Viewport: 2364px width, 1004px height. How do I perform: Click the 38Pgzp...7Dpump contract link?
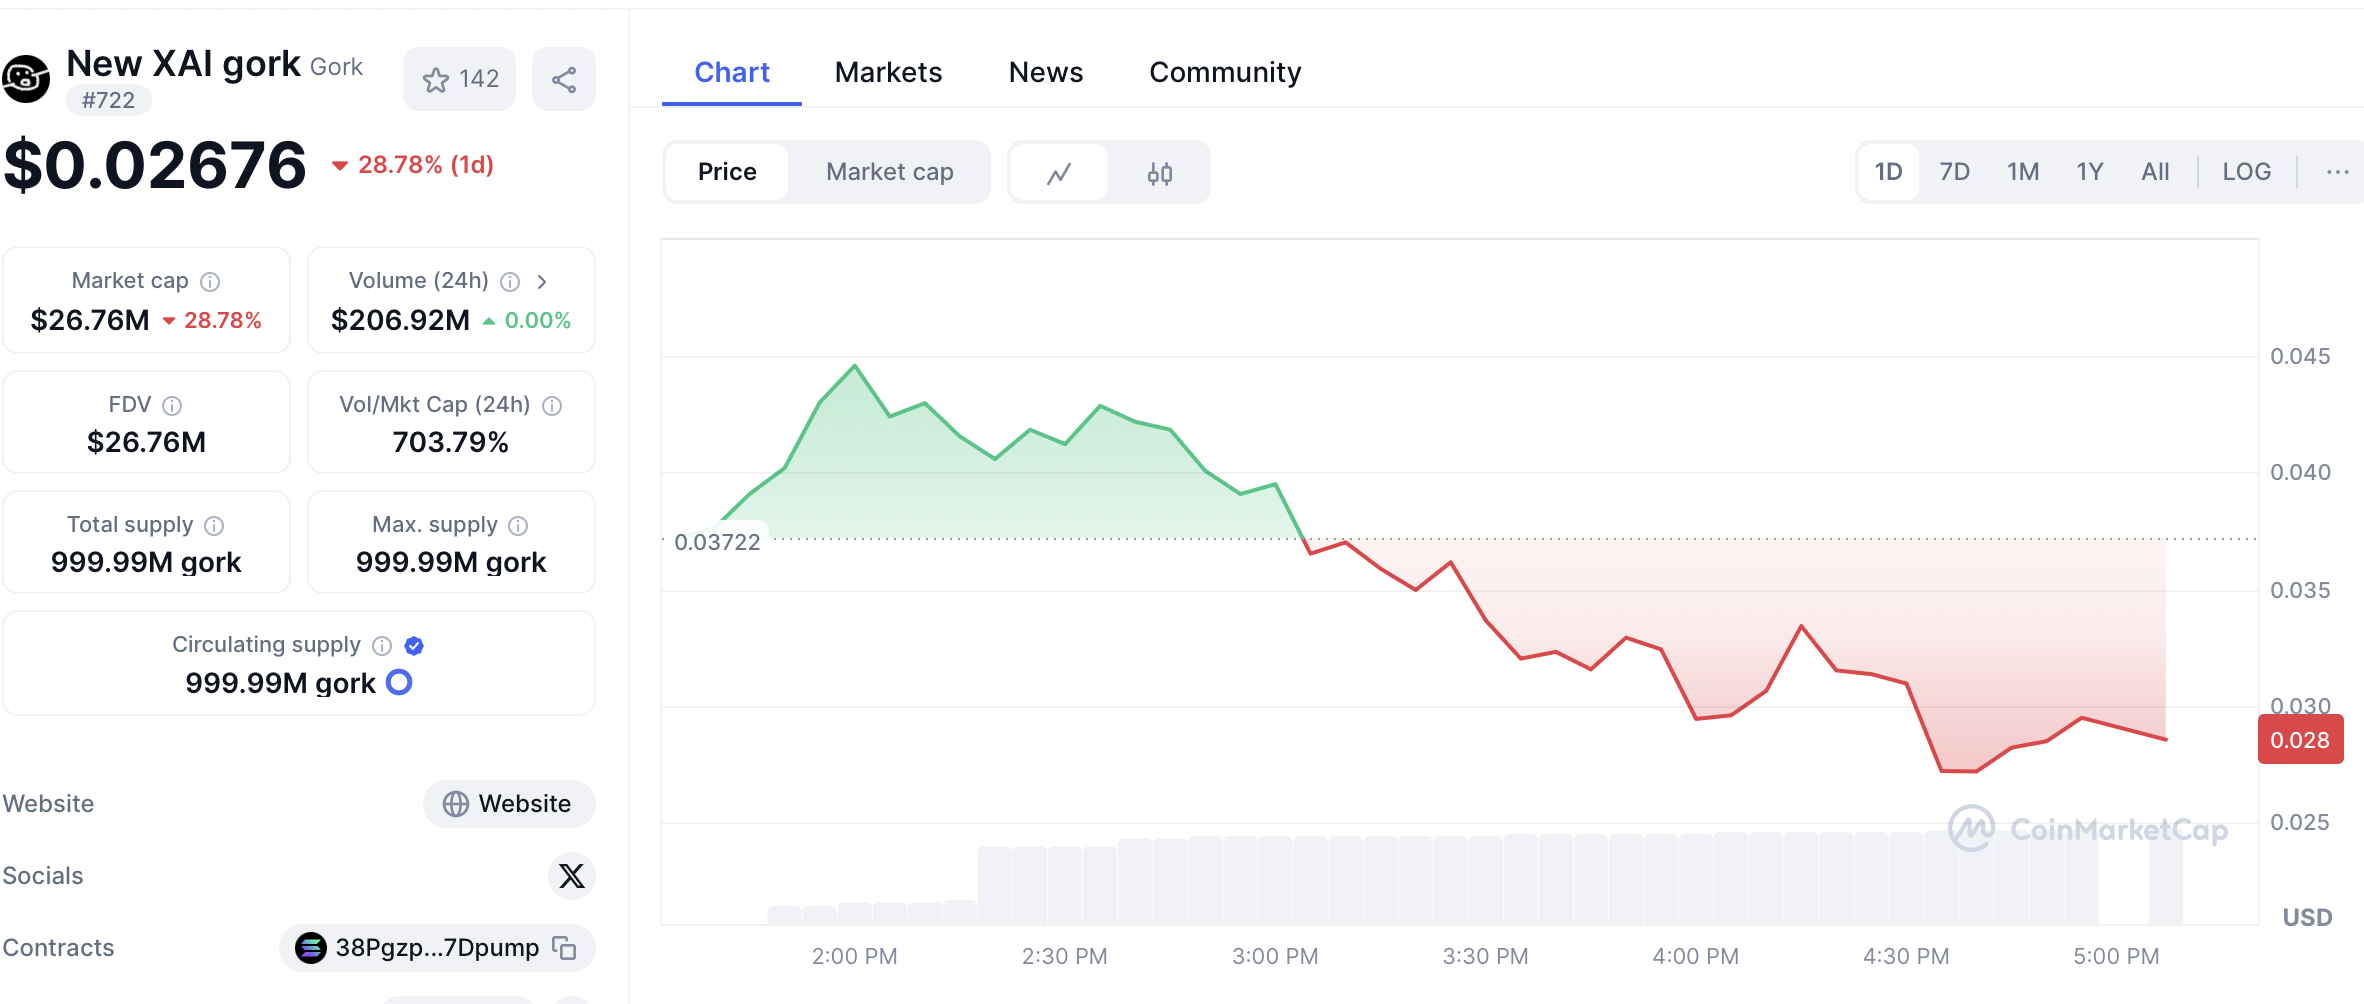[436, 948]
